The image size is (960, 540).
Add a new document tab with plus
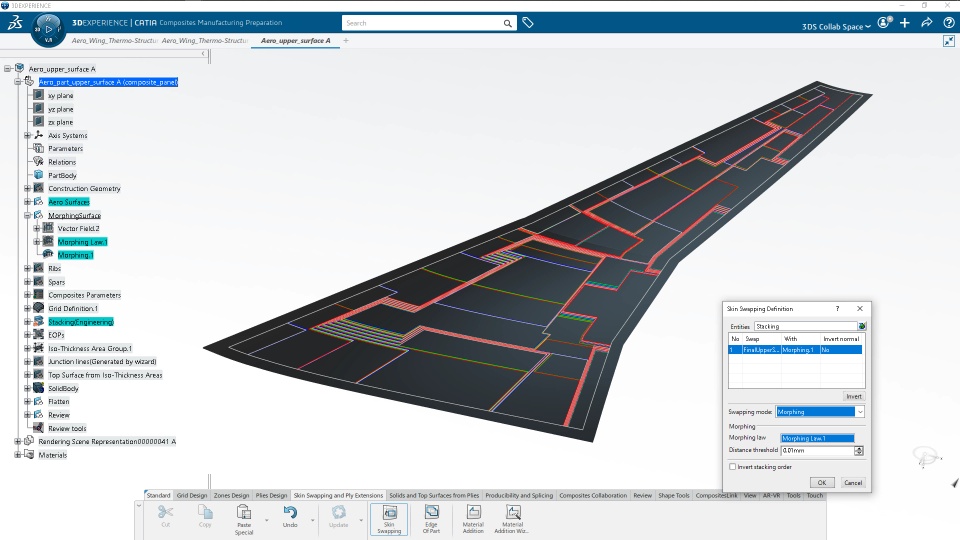tap(346, 40)
